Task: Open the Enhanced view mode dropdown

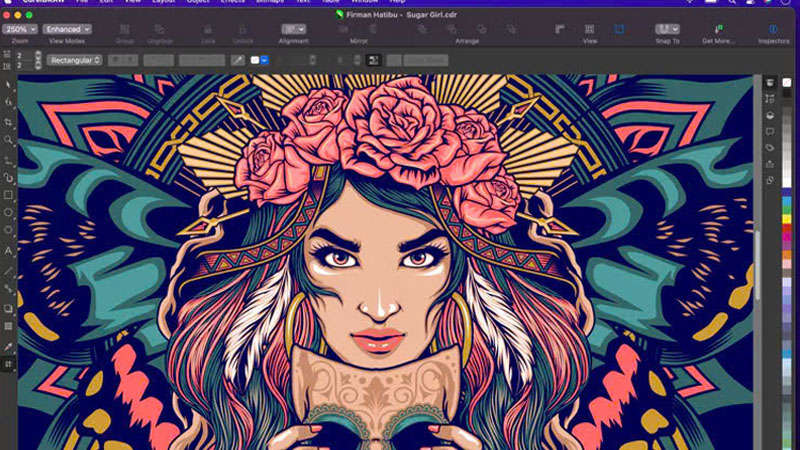Action: click(65, 30)
